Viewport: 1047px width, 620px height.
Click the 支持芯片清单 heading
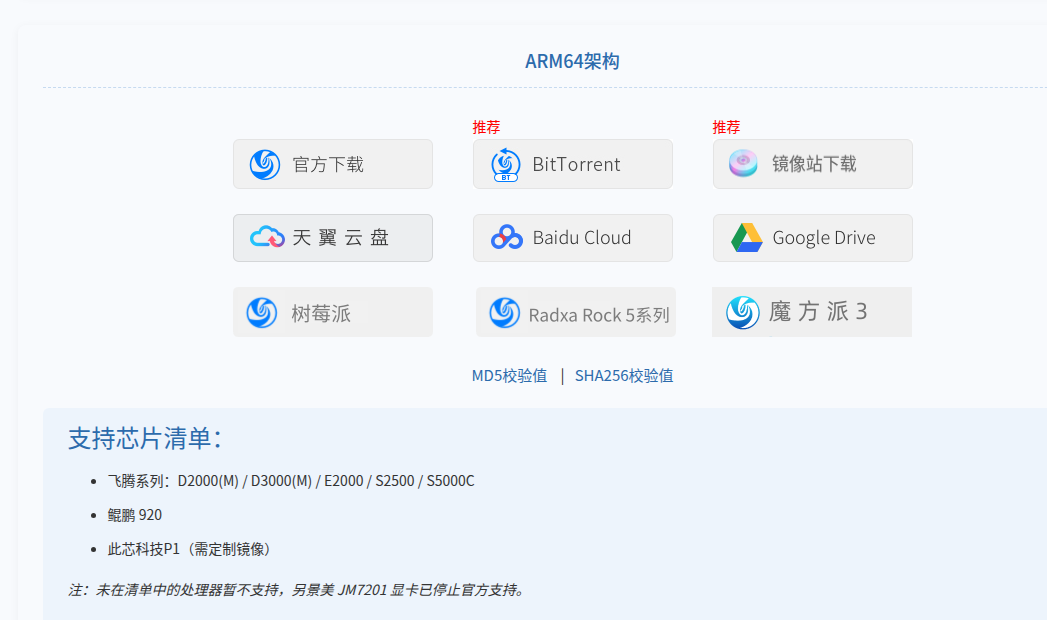click(145, 438)
